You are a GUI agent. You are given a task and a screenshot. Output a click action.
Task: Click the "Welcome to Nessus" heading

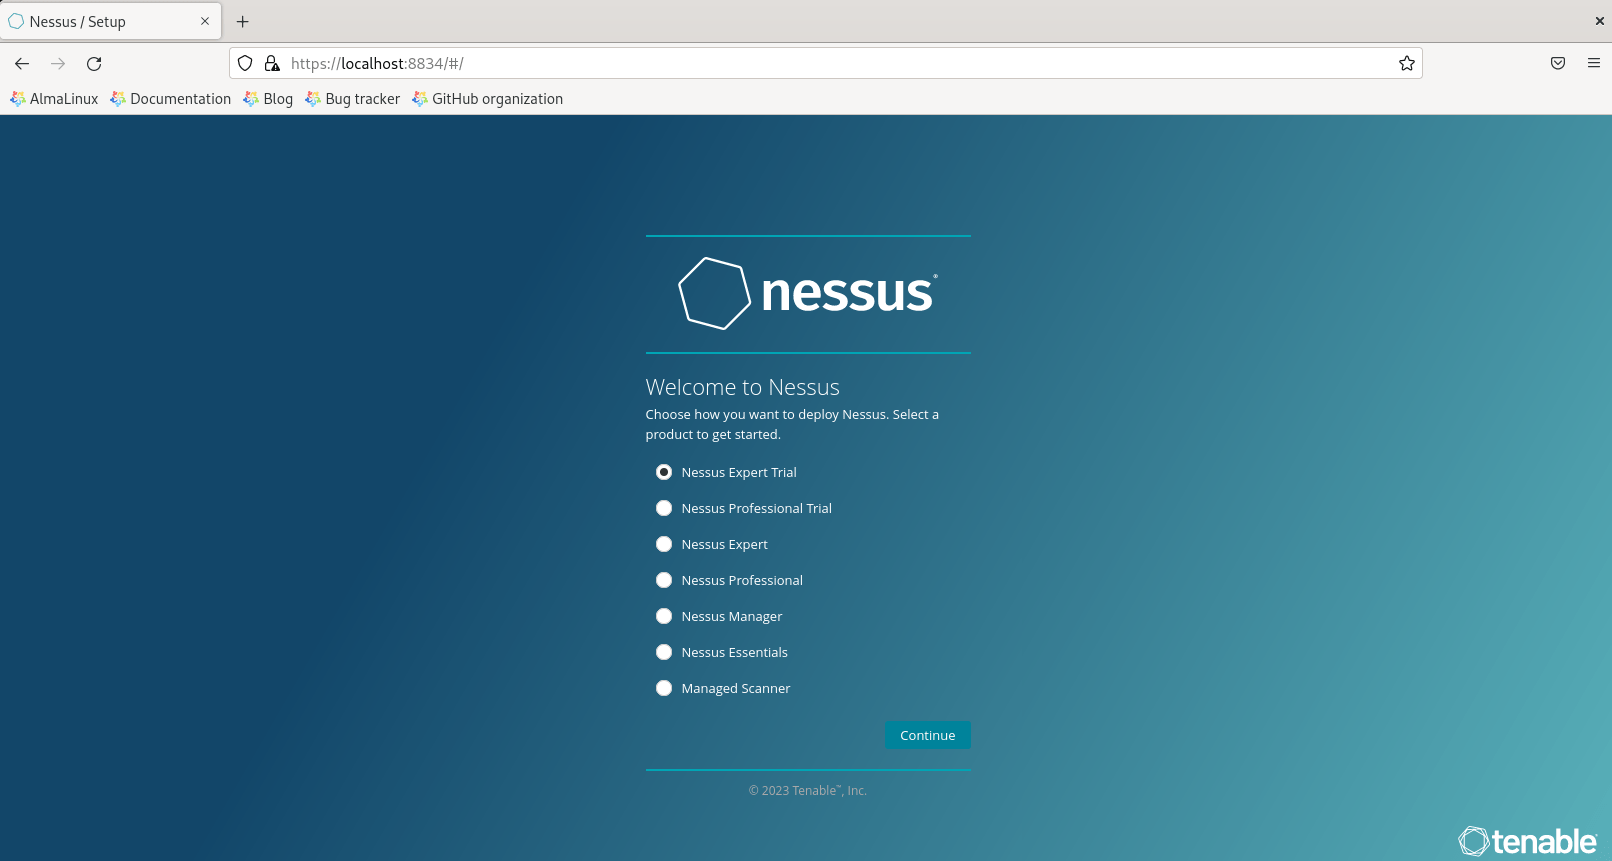(x=743, y=387)
